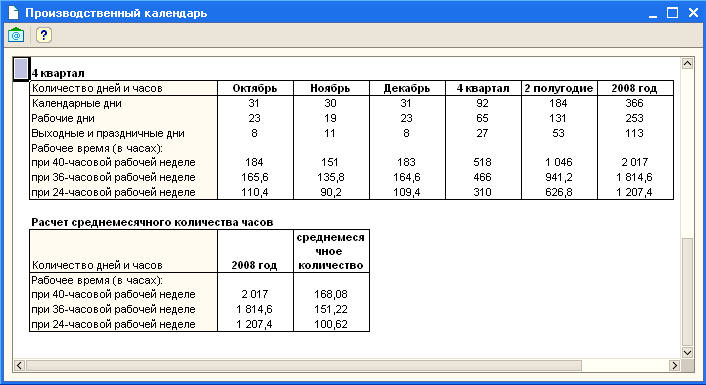Select the top-left corner spreadsheet cell
Image resolution: width=706 pixels, height=385 pixels.
[x=21, y=69]
